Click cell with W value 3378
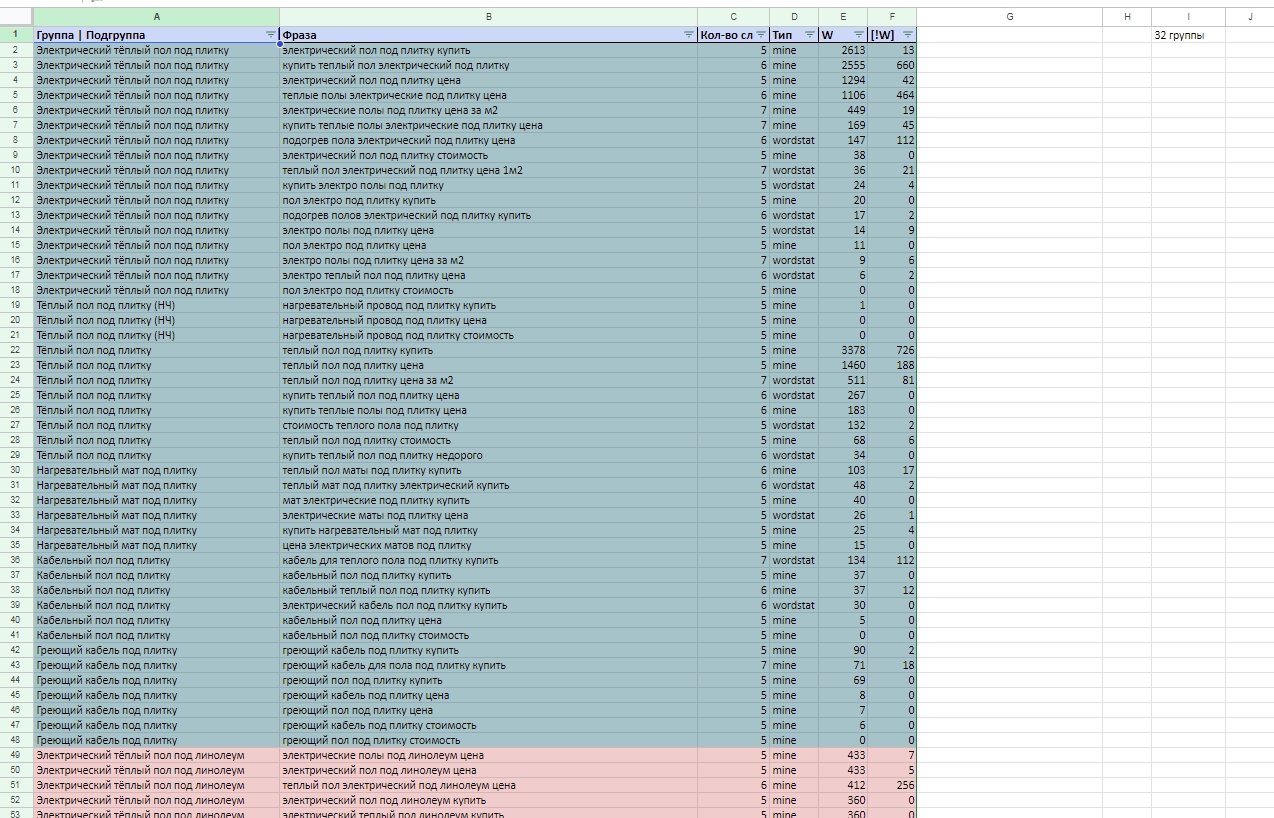 click(841, 350)
